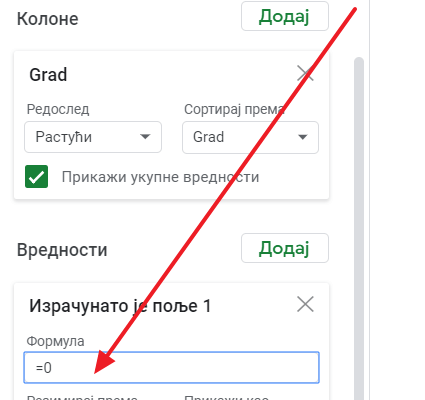Image resolution: width=425 pixels, height=400 pixels.
Task: Uncheck the Прикажи укупне вредности checkbox
Action: click(x=36, y=177)
